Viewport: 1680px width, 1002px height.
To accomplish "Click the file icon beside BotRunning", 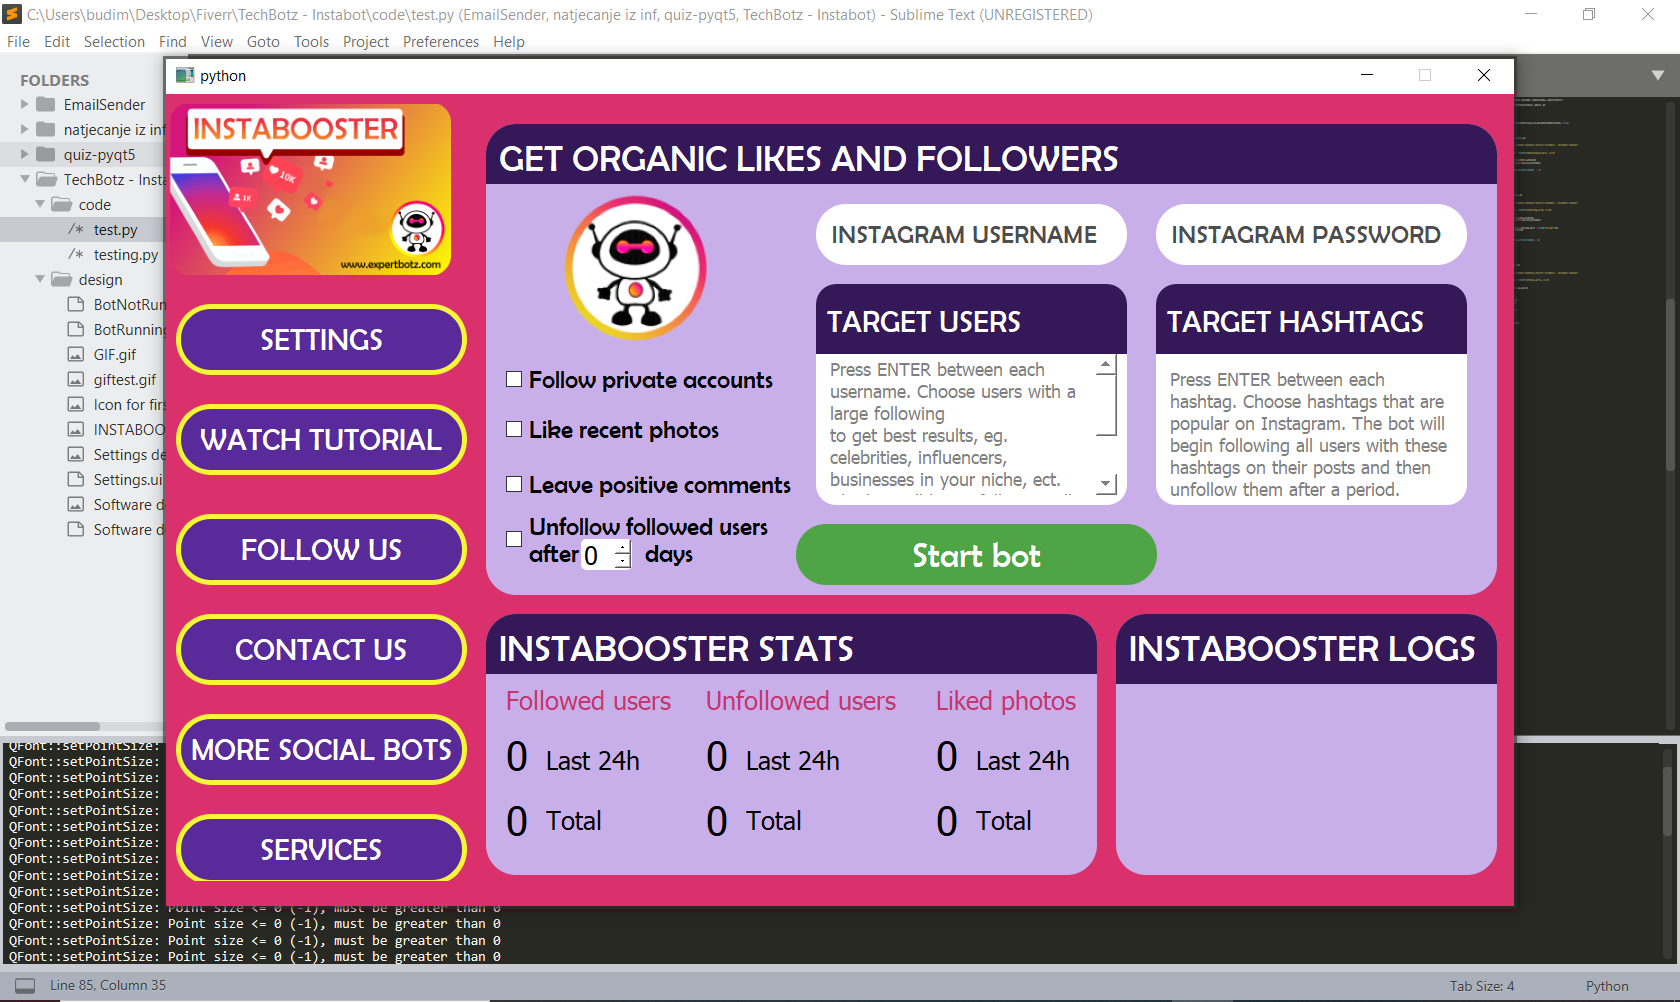I will pyautogui.click(x=75, y=329).
